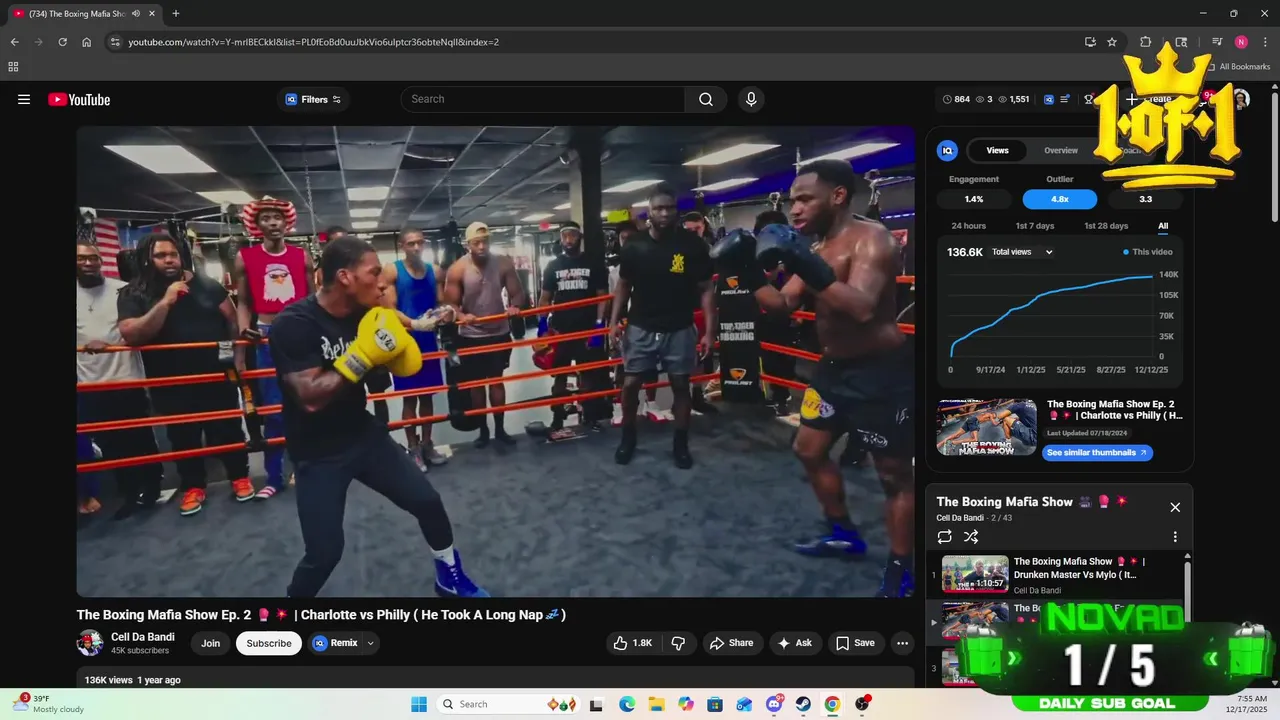This screenshot has height=720, width=1280.
Task: Open the Total views dropdown
Action: coord(1022,252)
